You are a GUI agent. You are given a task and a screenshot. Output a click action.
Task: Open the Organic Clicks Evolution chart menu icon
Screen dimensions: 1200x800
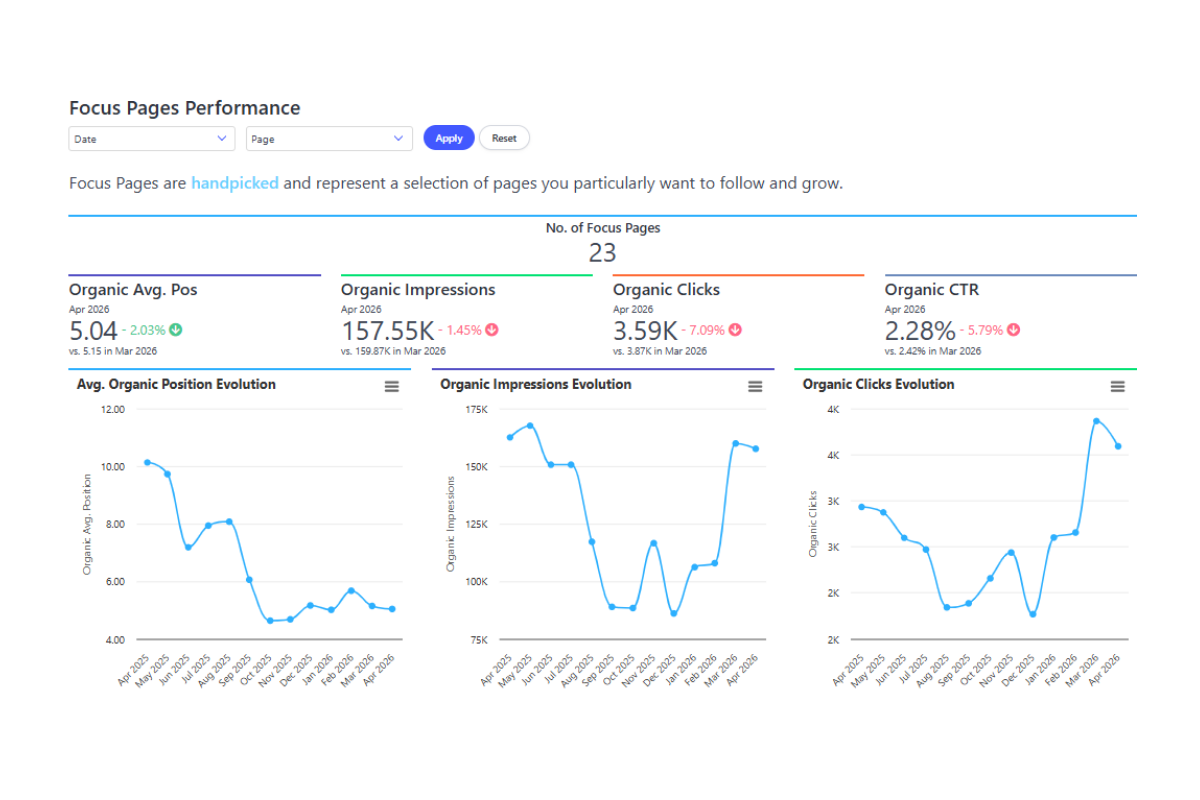(1118, 386)
